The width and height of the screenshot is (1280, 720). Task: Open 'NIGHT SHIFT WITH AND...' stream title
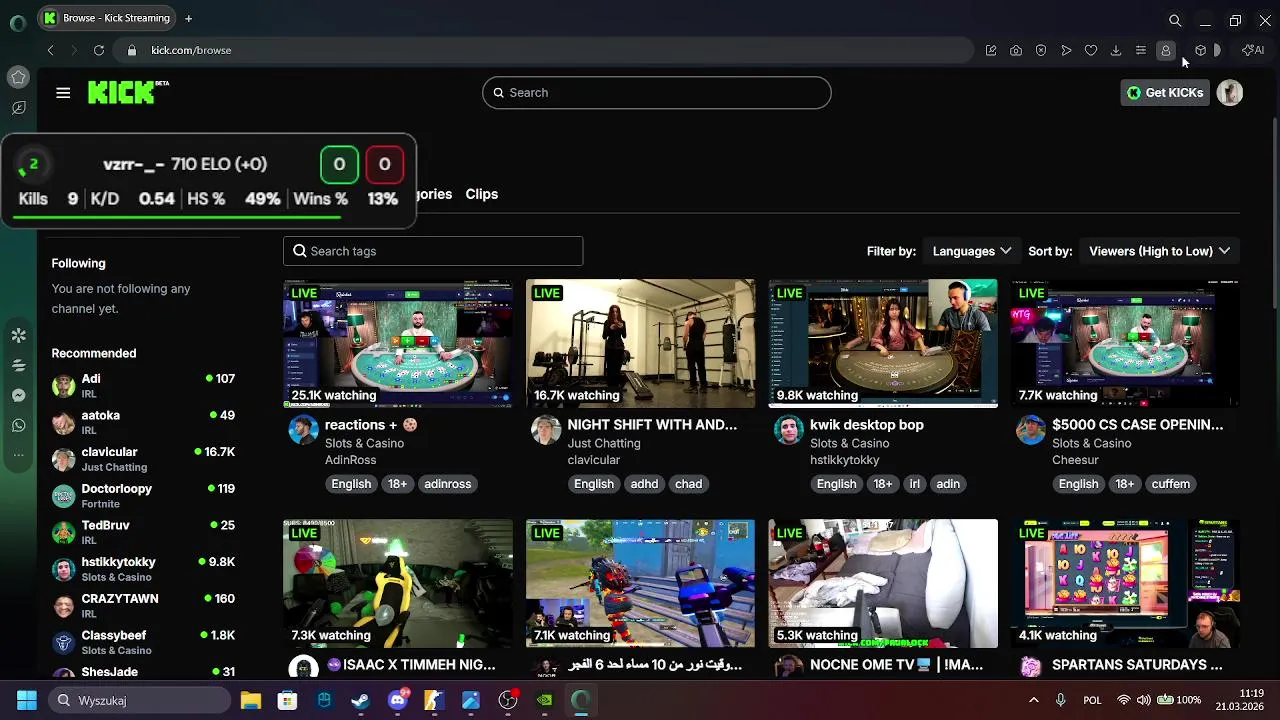tap(652, 425)
